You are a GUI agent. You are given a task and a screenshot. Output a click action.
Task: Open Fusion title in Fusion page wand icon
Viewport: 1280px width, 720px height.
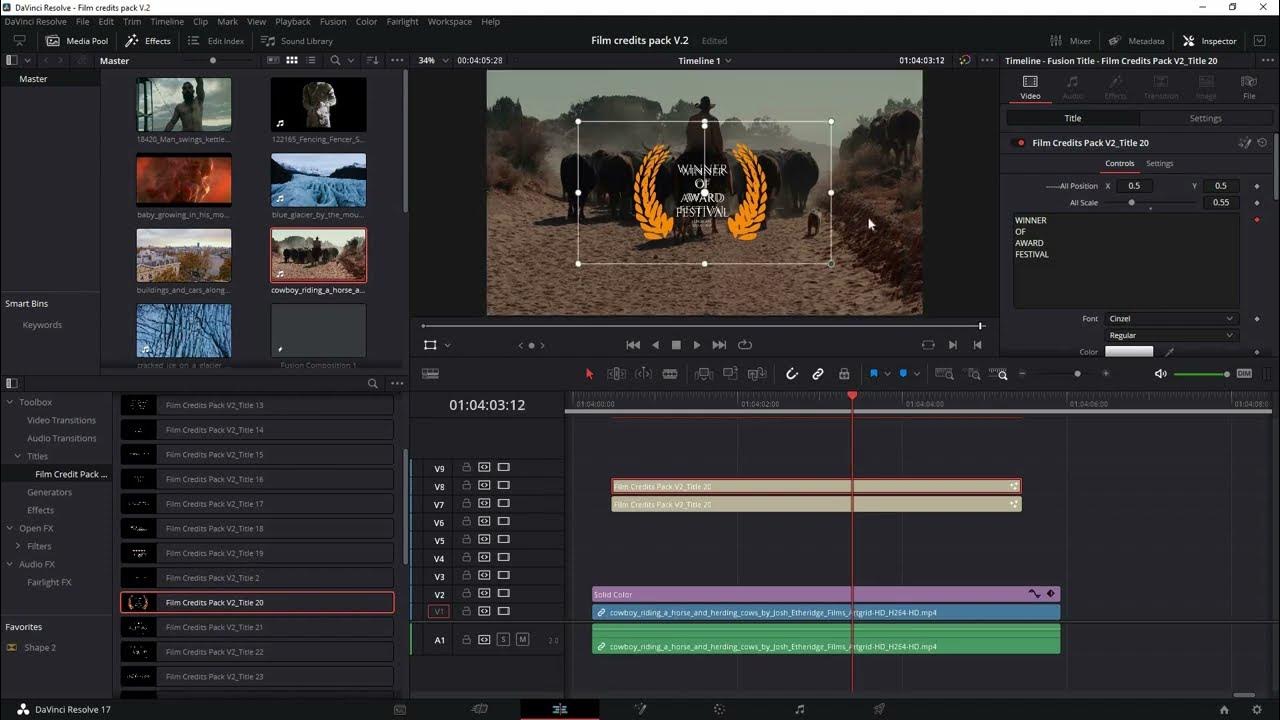tap(1245, 143)
